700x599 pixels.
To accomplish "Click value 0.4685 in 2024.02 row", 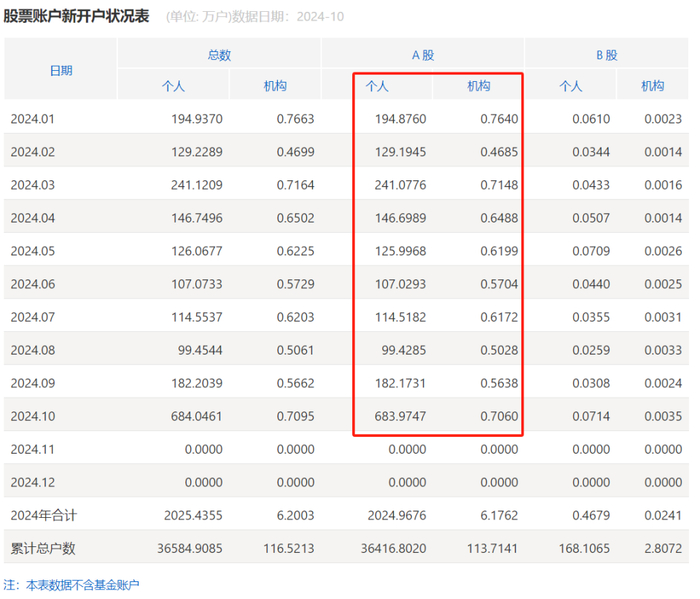I will click(x=499, y=152).
